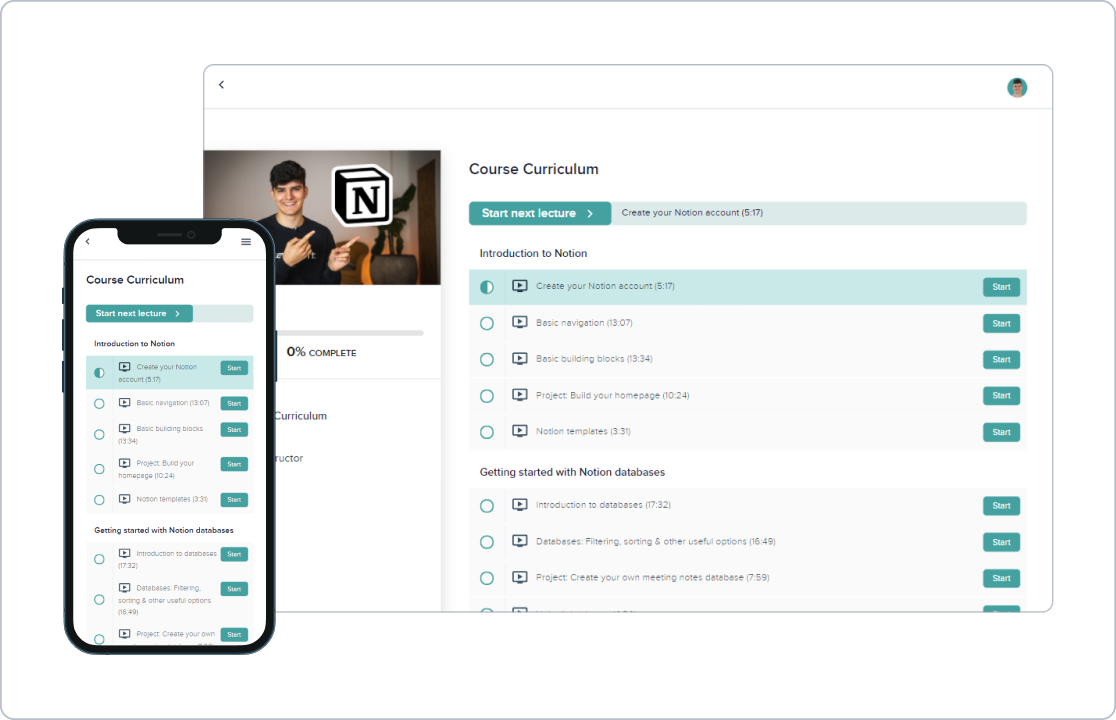This screenshot has width=1116, height=720.
Task: Click the back arrow in the desktop header
Action: pyautogui.click(x=221, y=85)
